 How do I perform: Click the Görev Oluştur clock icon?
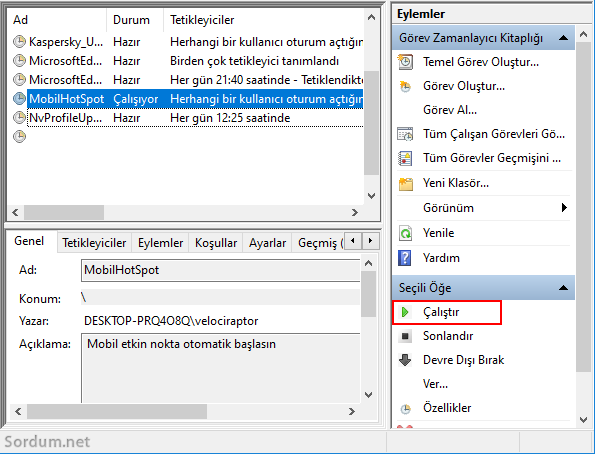(405, 87)
